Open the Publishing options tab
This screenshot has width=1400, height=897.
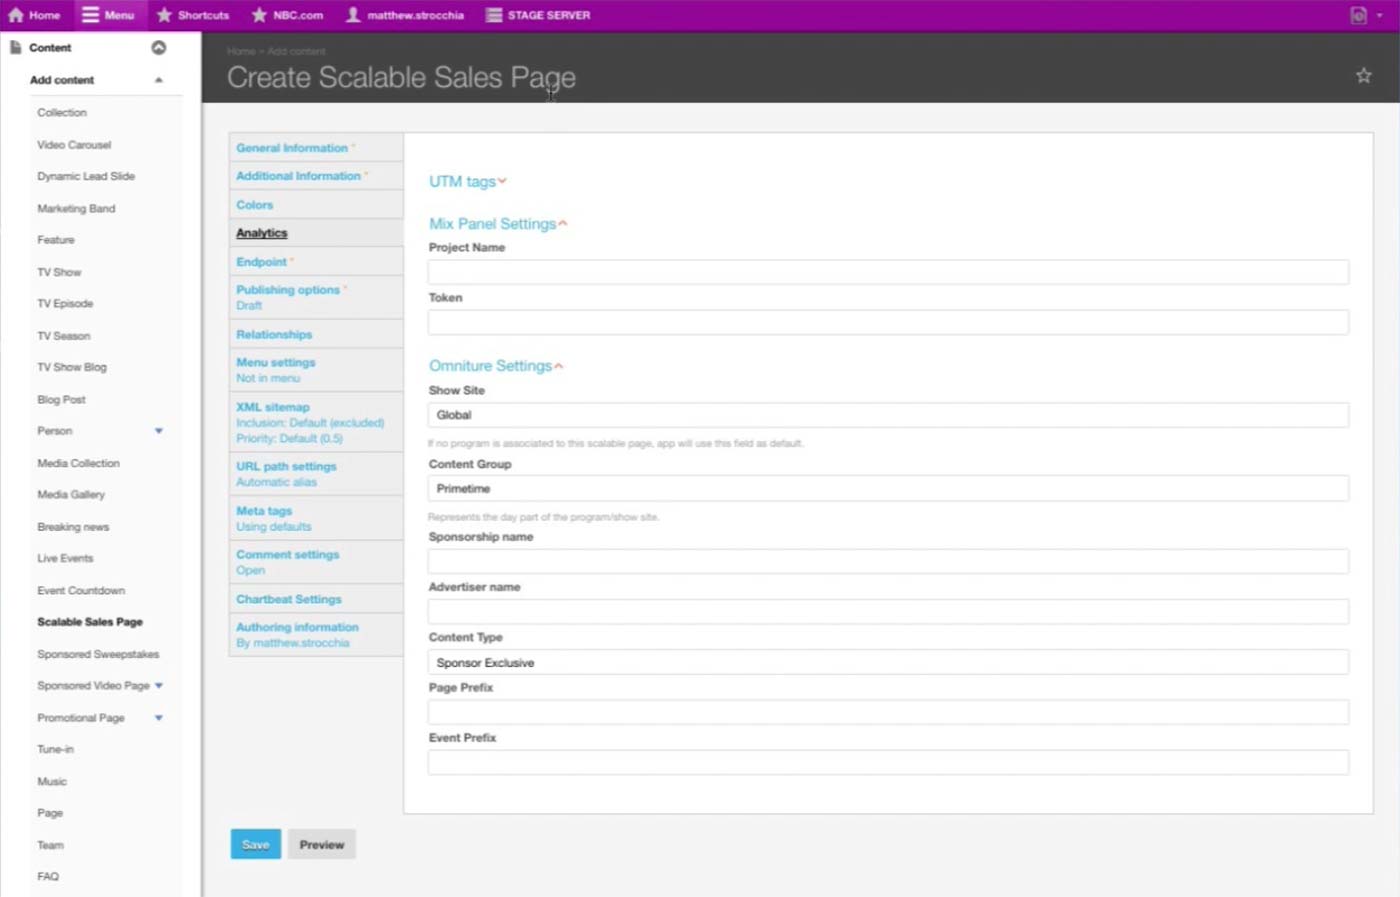point(288,290)
